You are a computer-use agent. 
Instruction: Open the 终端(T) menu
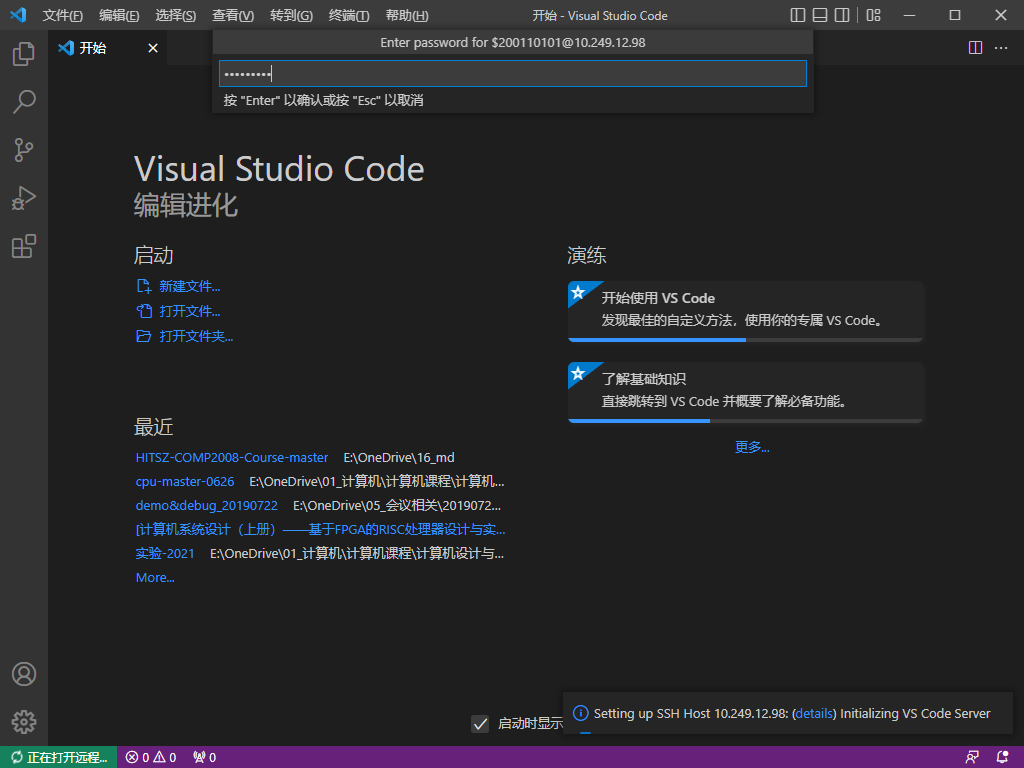point(349,16)
